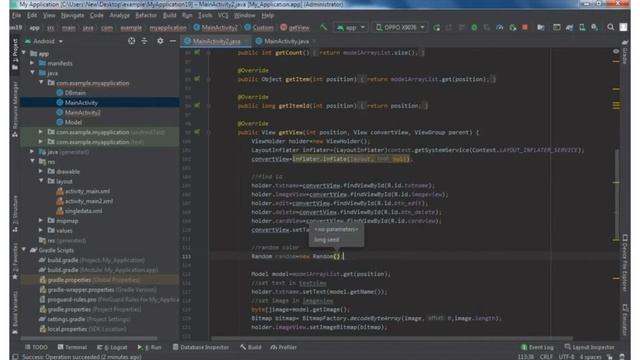The width and height of the screenshot is (640, 360).
Task: Click the rerun app icon
Action: click(436, 27)
